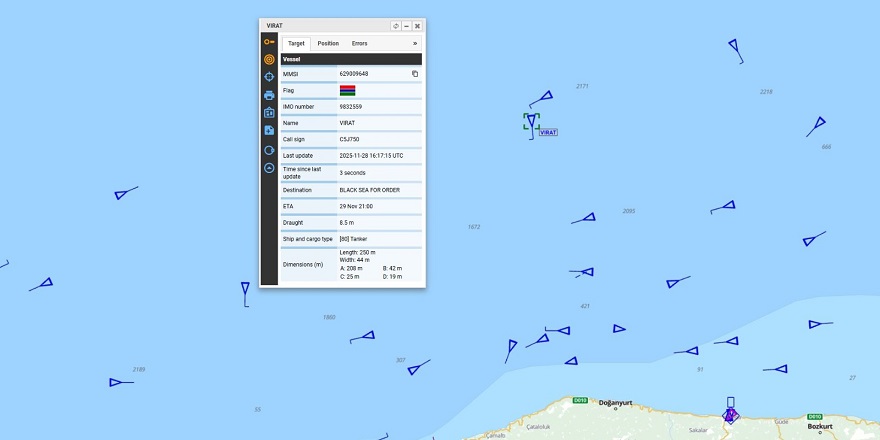The image size is (880, 440).
Task: Click ETA value 29 Nov 21:00
Action: [356, 207]
